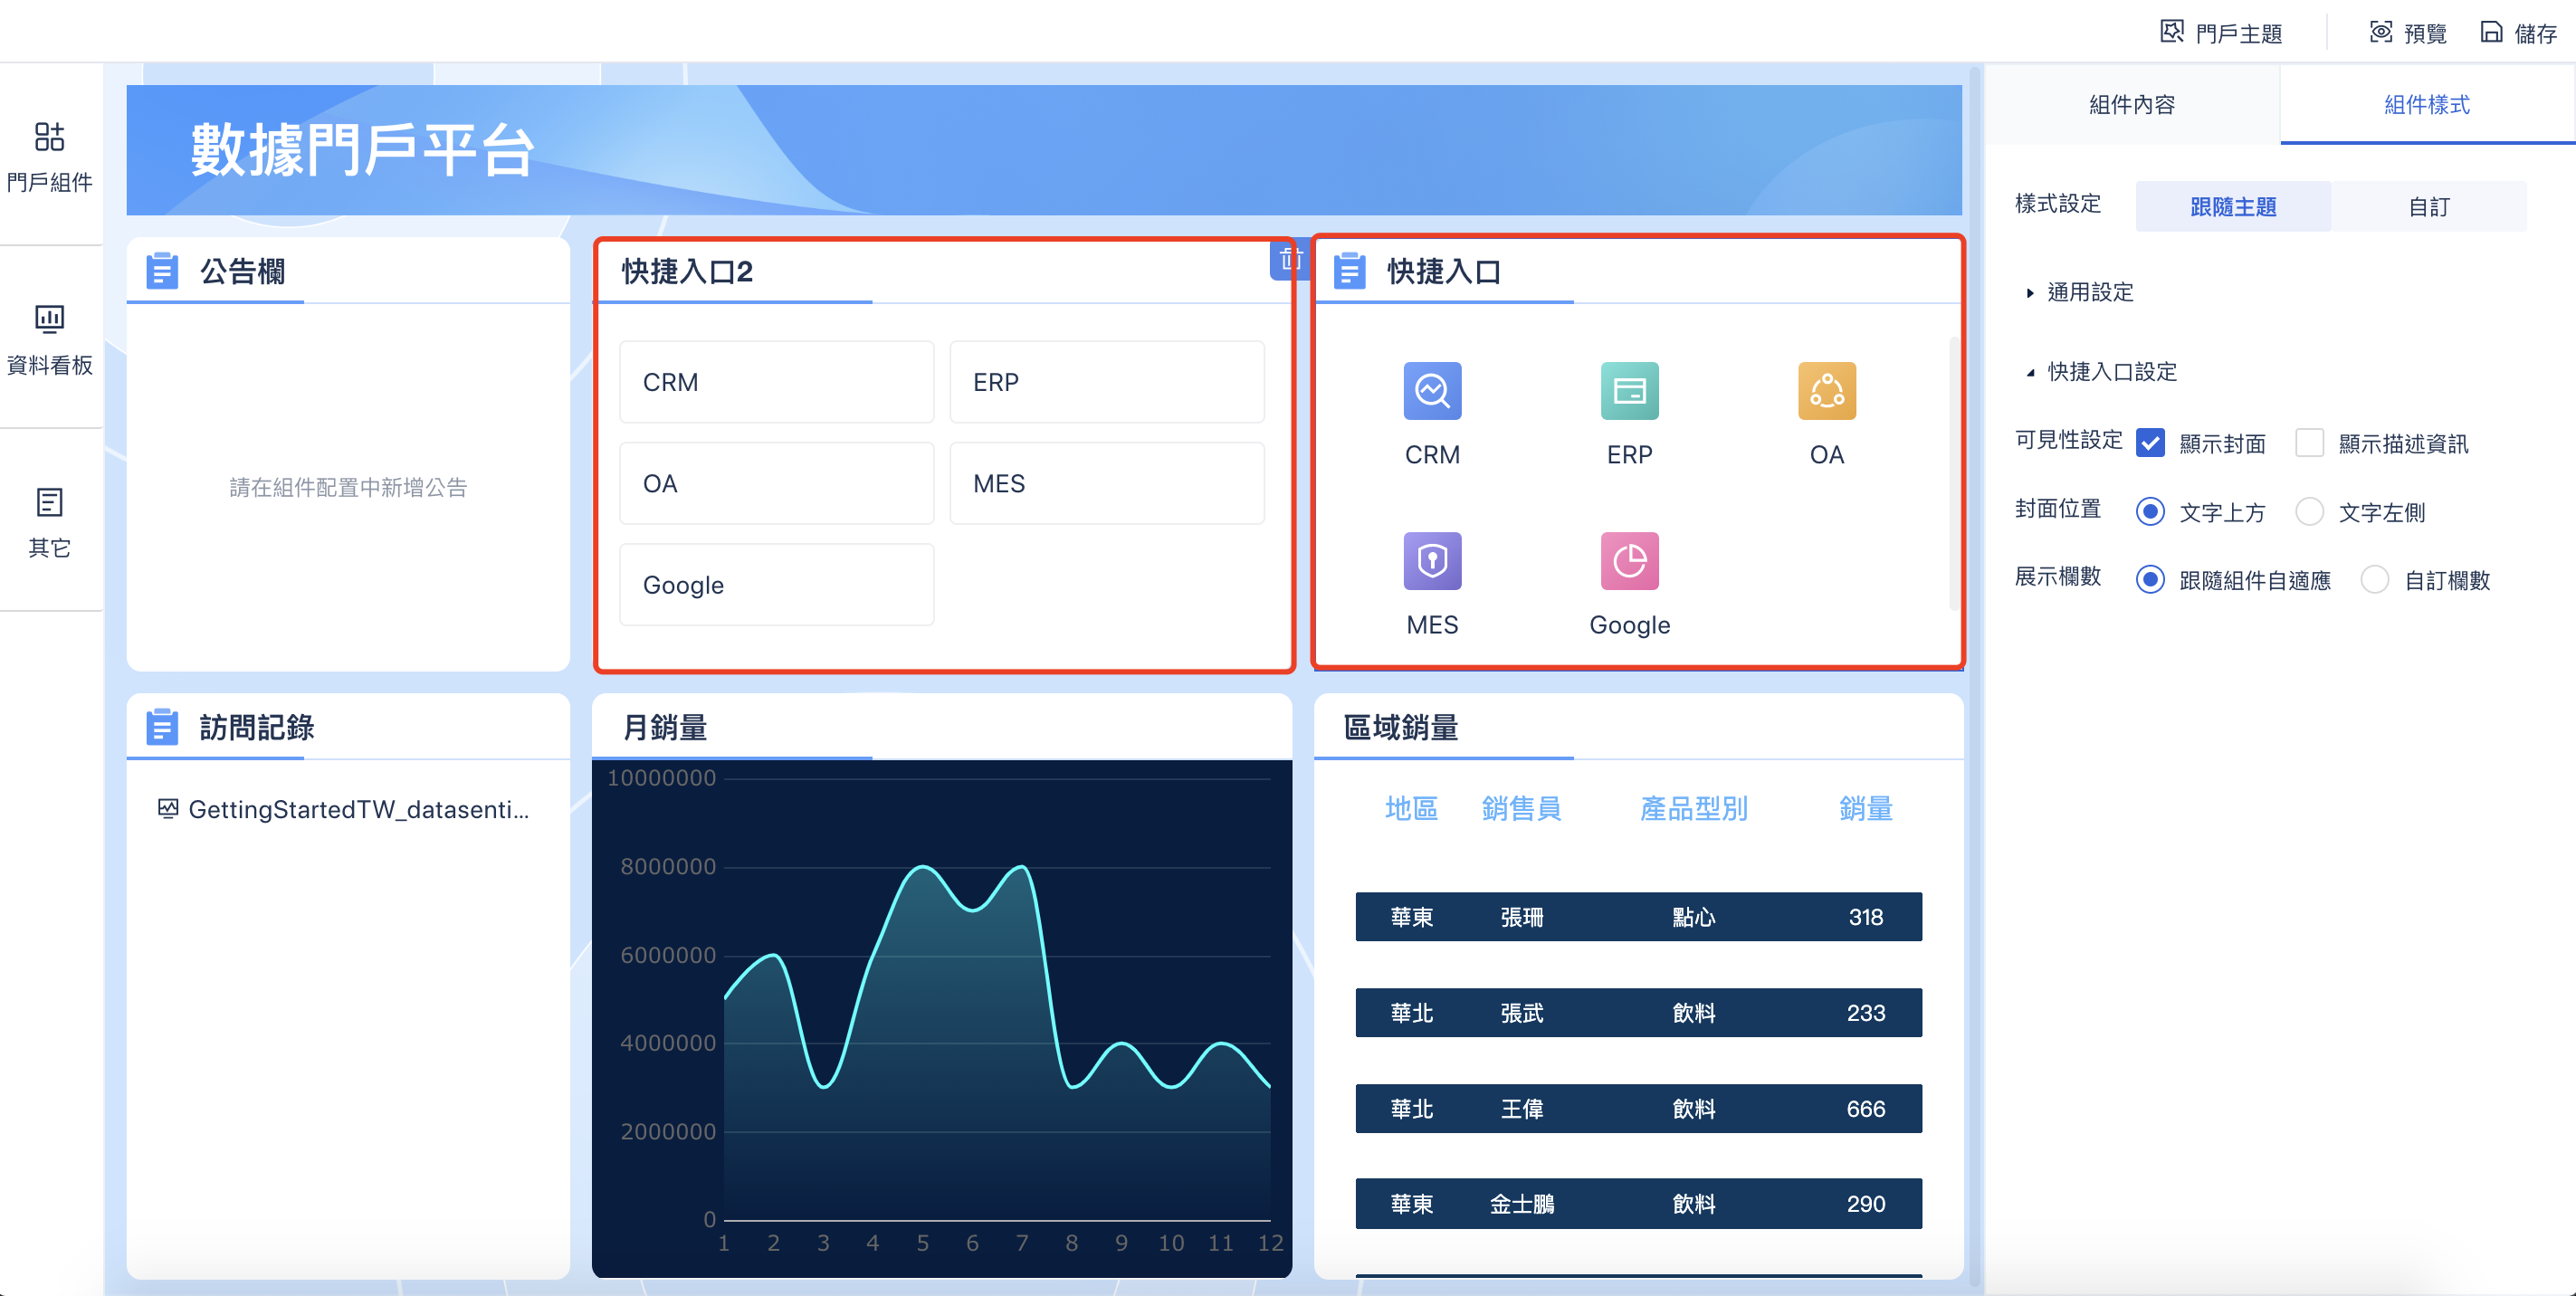Click the 訪問記錄 clipboard icon
This screenshot has height=1296, width=2576.
coord(162,727)
